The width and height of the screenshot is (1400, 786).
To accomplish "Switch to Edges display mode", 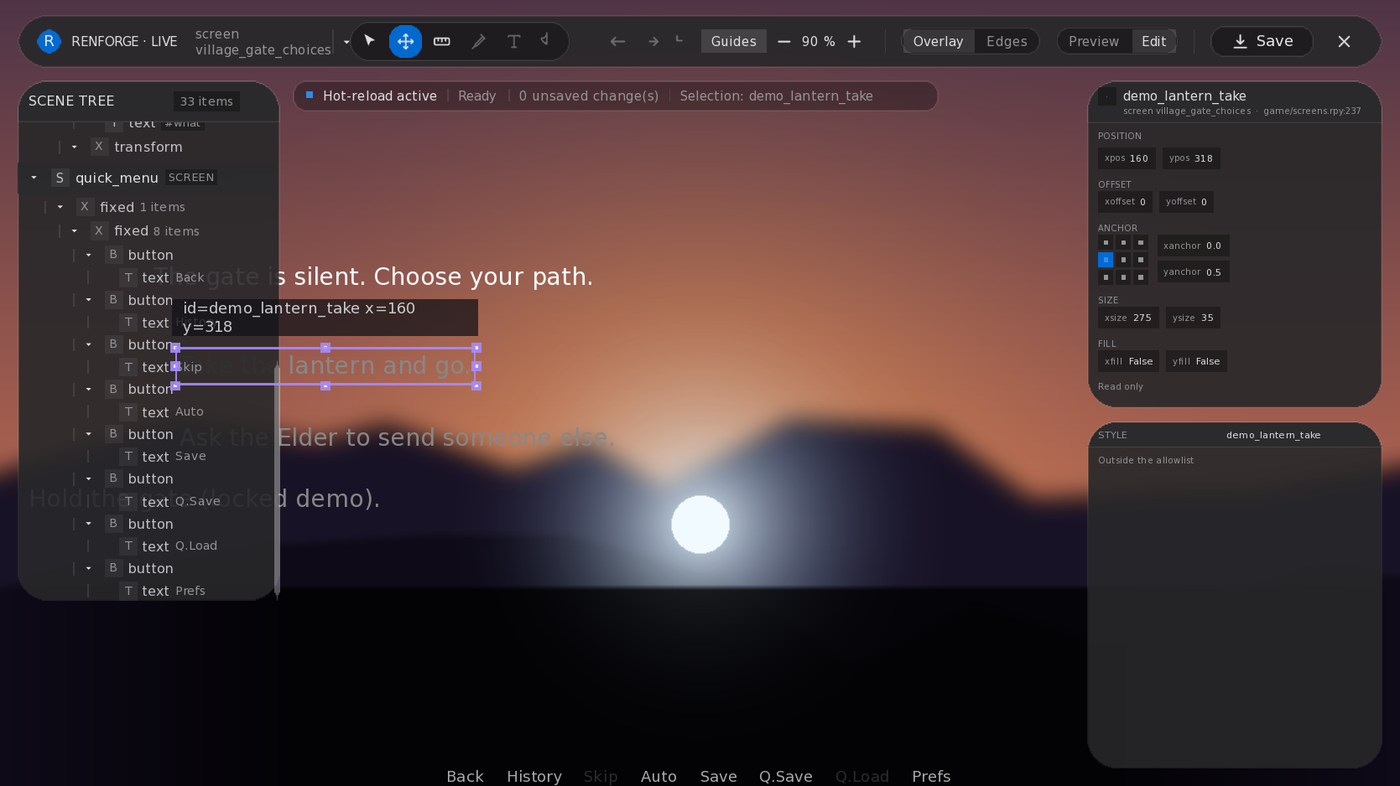I will point(1006,41).
